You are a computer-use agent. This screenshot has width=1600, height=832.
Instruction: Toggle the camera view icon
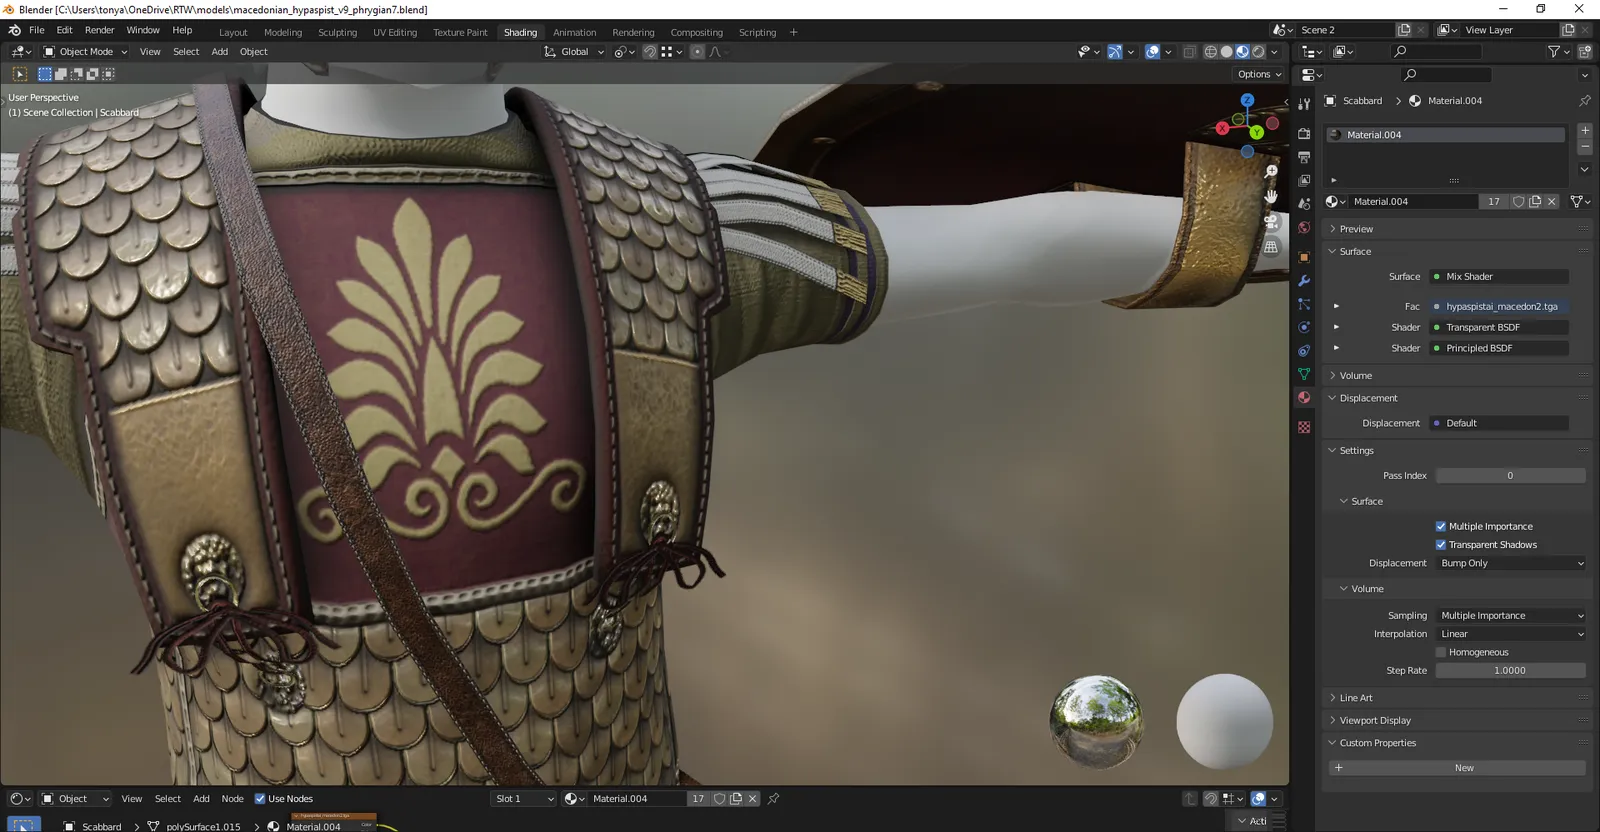click(1271, 222)
